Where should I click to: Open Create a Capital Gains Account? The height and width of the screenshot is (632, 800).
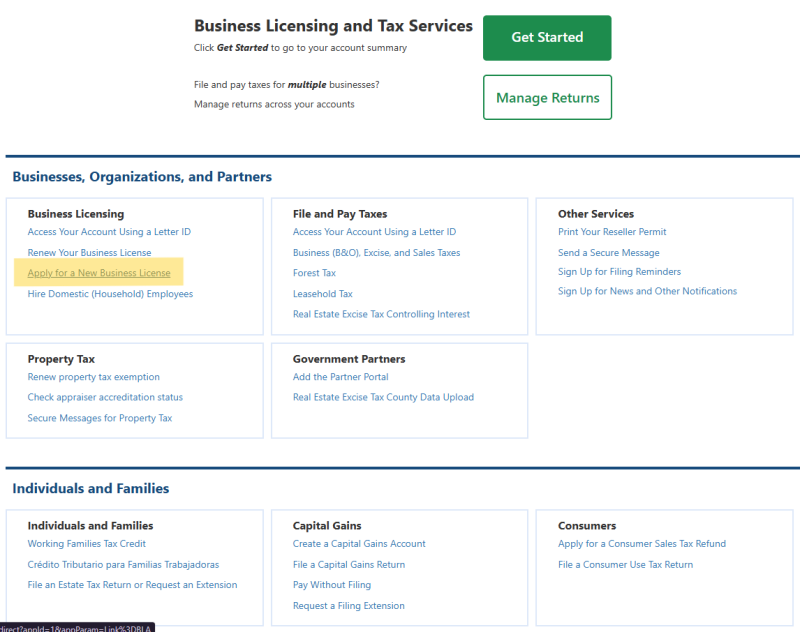click(359, 544)
